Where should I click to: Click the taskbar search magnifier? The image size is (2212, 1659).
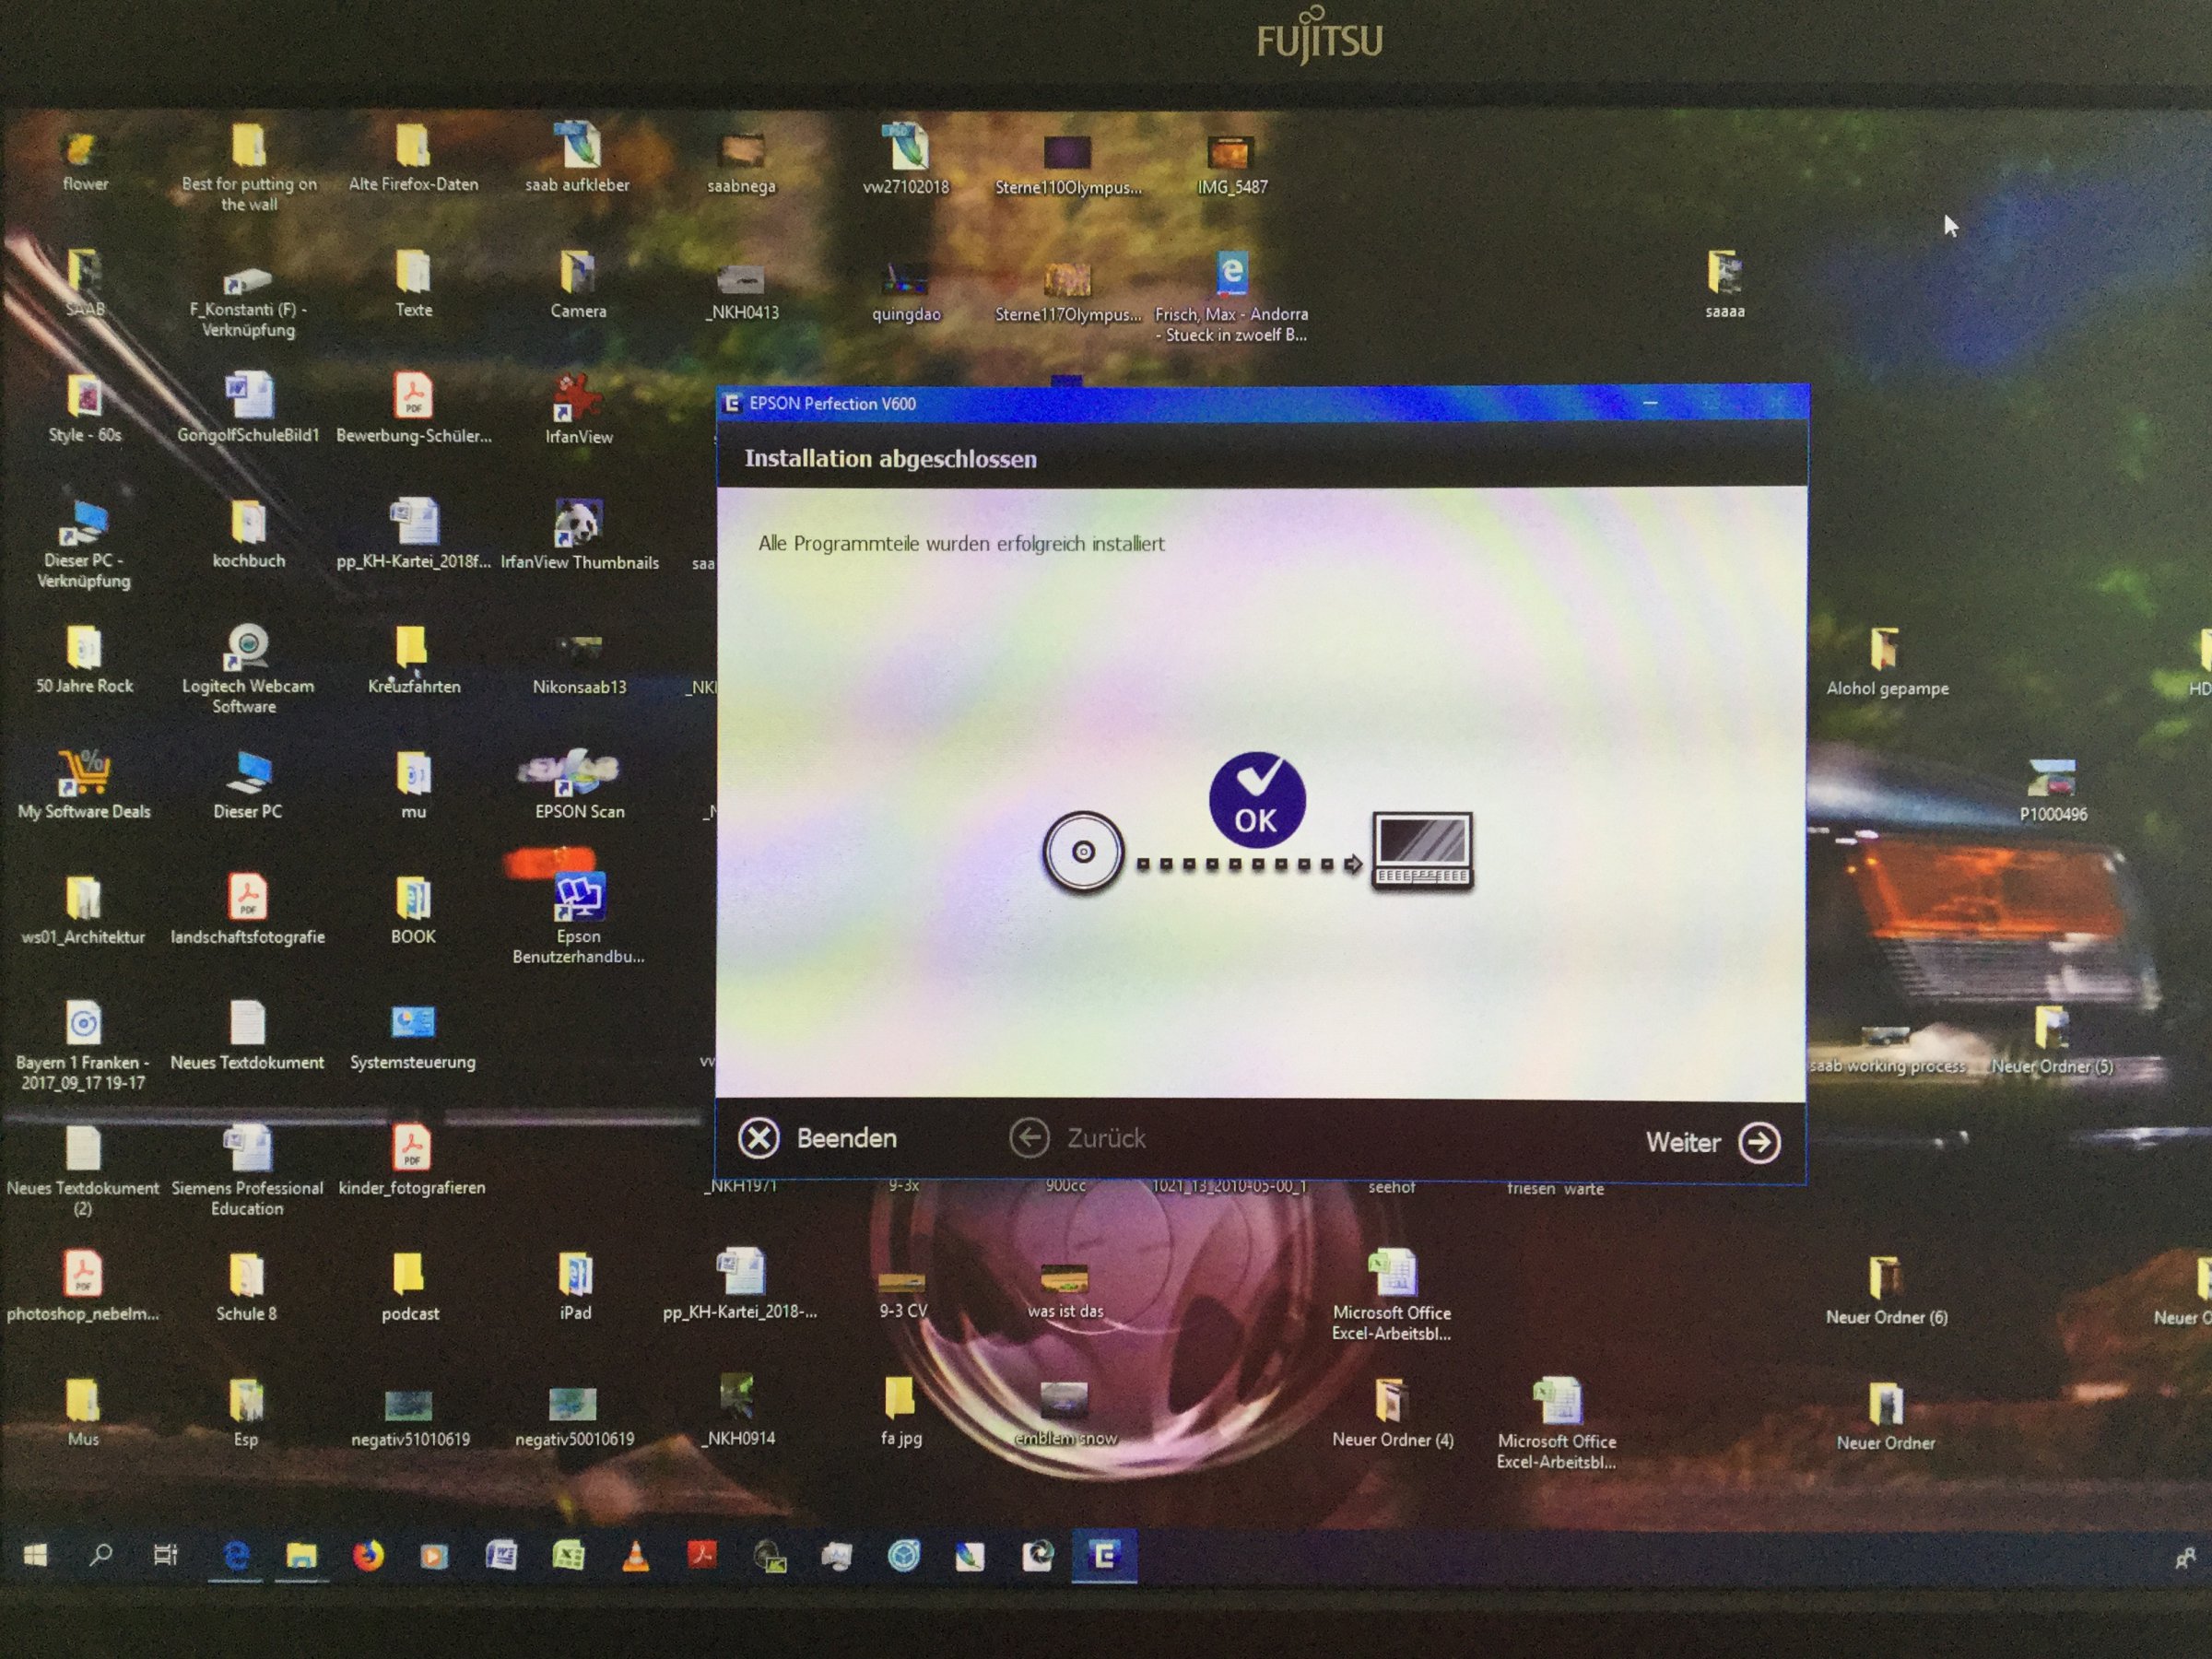tap(100, 1555)
